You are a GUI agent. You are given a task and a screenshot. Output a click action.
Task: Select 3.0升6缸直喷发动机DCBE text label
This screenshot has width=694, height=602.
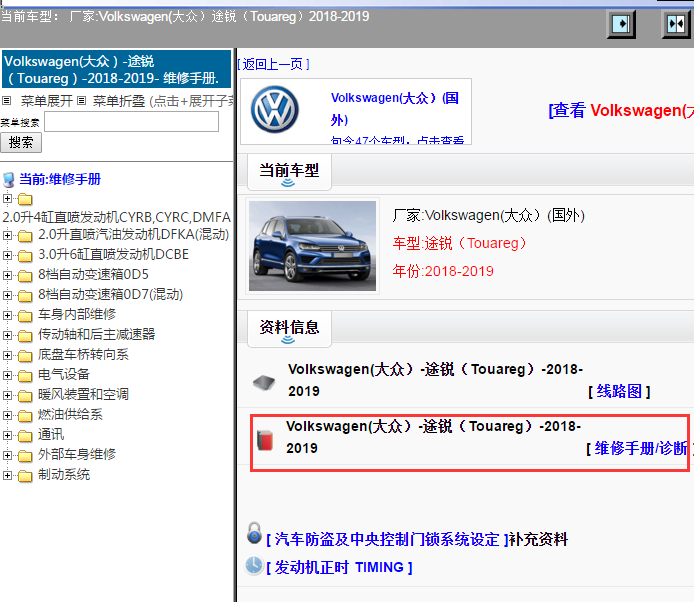[113, 255]
